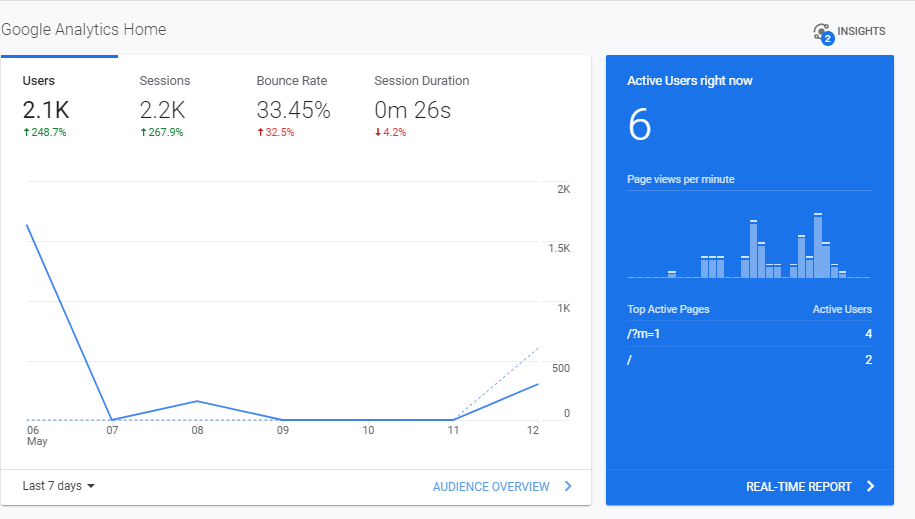Open the AUDIENCE OVERVIEW link

490,487
